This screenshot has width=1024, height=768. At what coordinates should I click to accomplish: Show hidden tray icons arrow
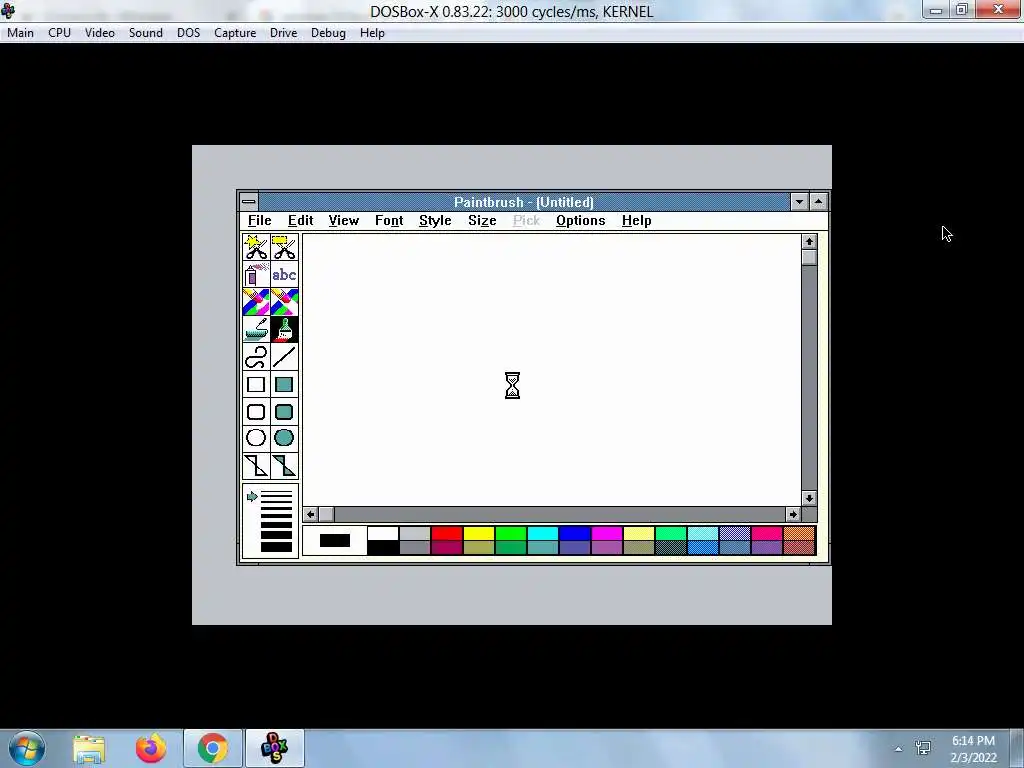[899, 749]
